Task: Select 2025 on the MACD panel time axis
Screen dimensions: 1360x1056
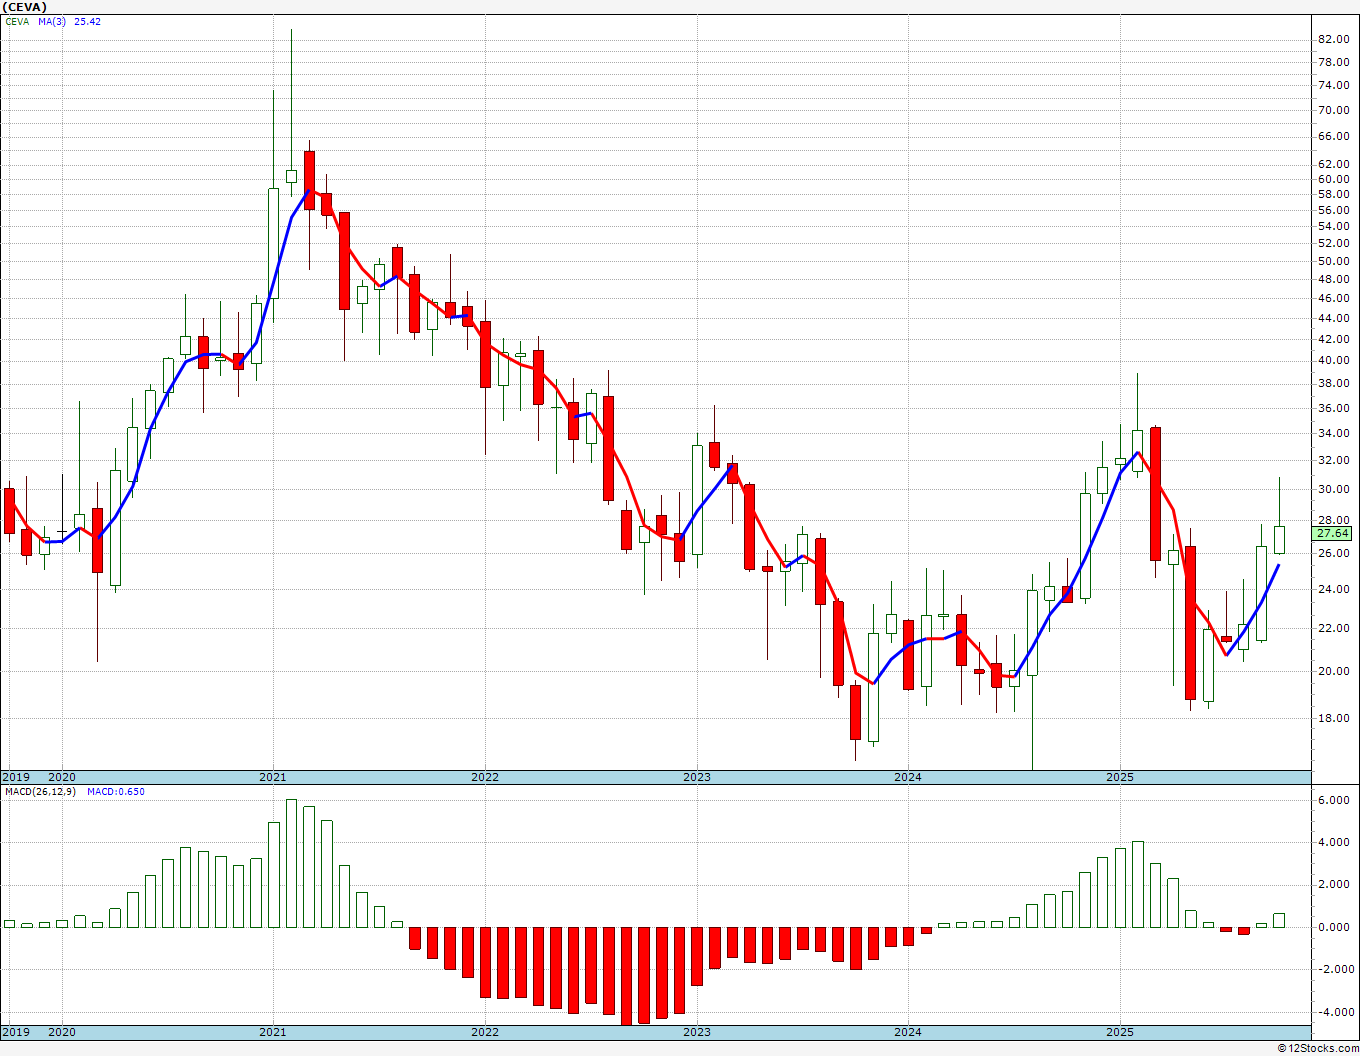Action: pyautogui.click(x=1120, y=1032)
